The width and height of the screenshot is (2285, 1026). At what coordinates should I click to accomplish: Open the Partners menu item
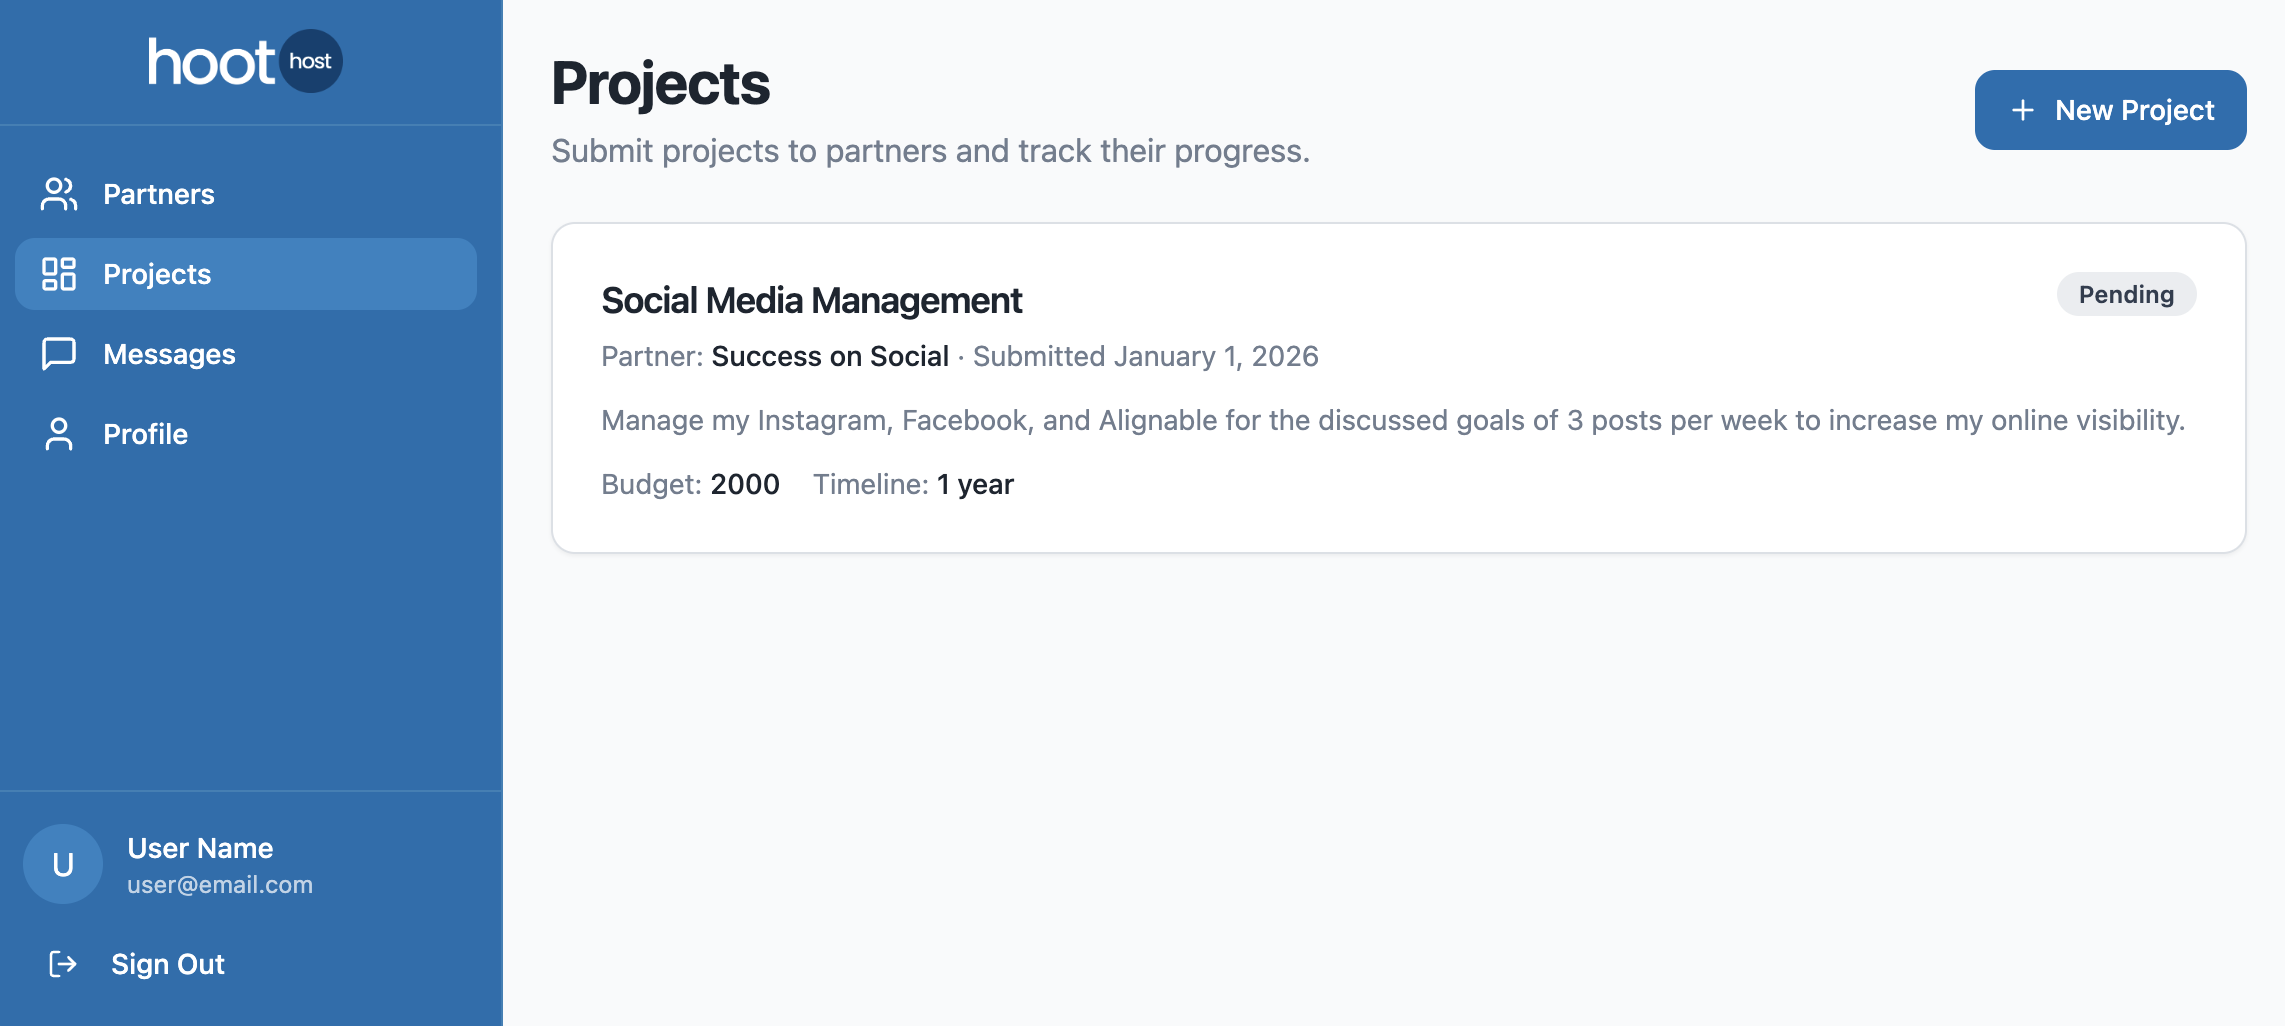tap(158, 194)
